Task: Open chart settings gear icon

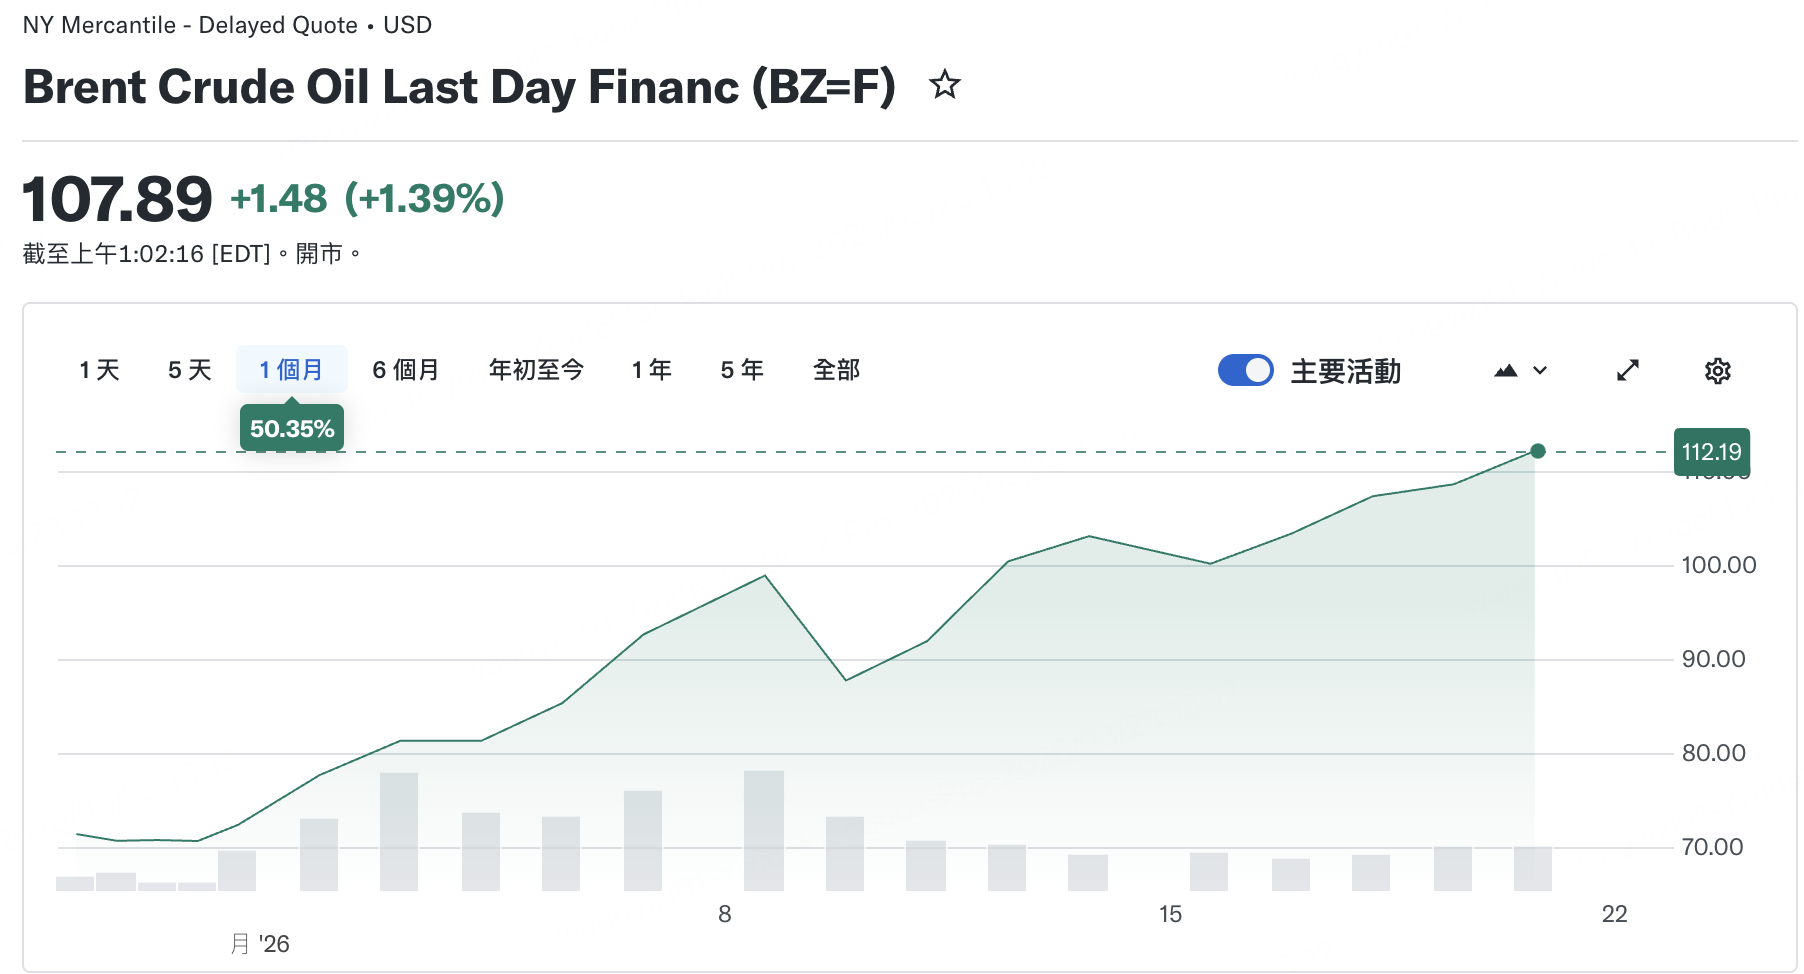Action: [1717, 371]
